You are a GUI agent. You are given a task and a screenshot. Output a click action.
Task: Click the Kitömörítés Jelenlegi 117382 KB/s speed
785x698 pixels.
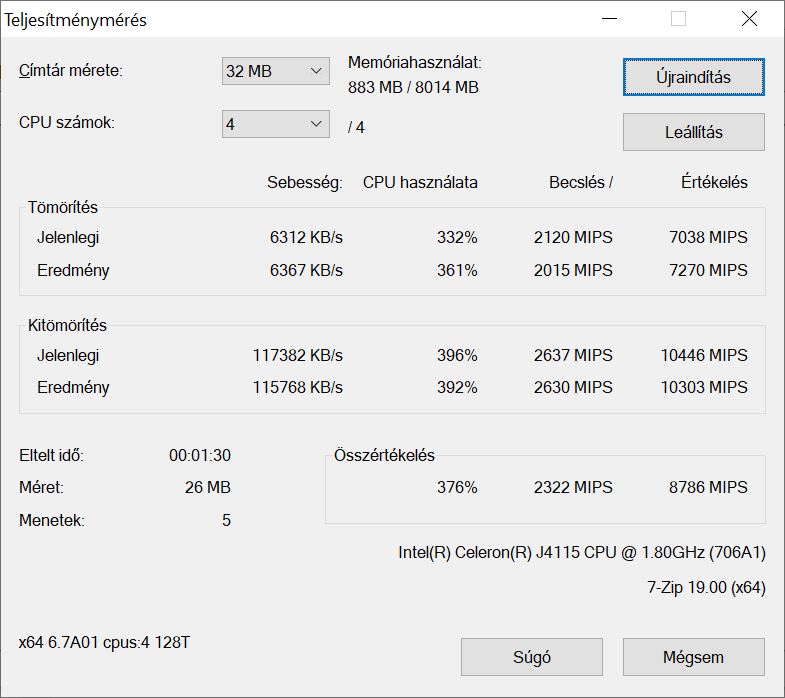click(x=298, y=356)
